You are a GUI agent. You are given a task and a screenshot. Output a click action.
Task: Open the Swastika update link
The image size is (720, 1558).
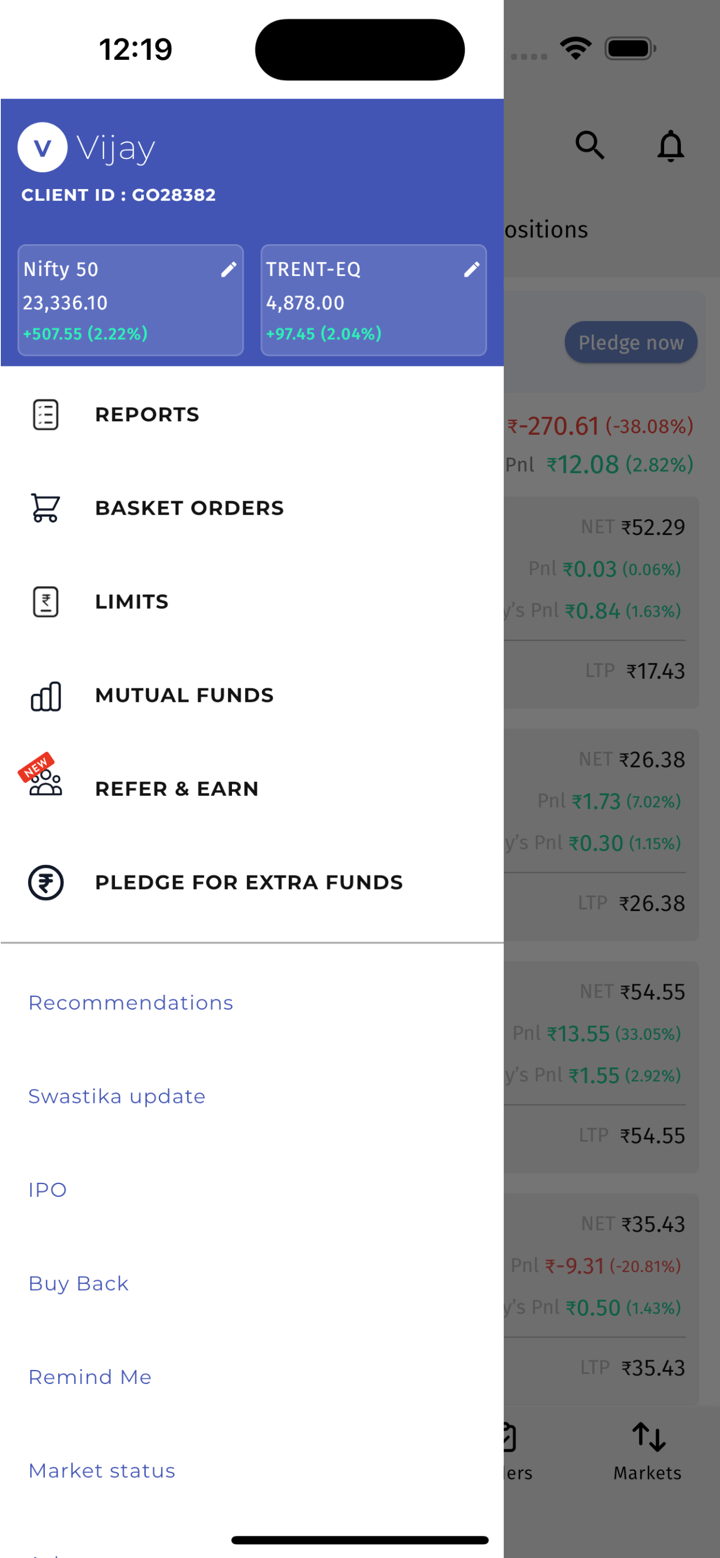116,1097
